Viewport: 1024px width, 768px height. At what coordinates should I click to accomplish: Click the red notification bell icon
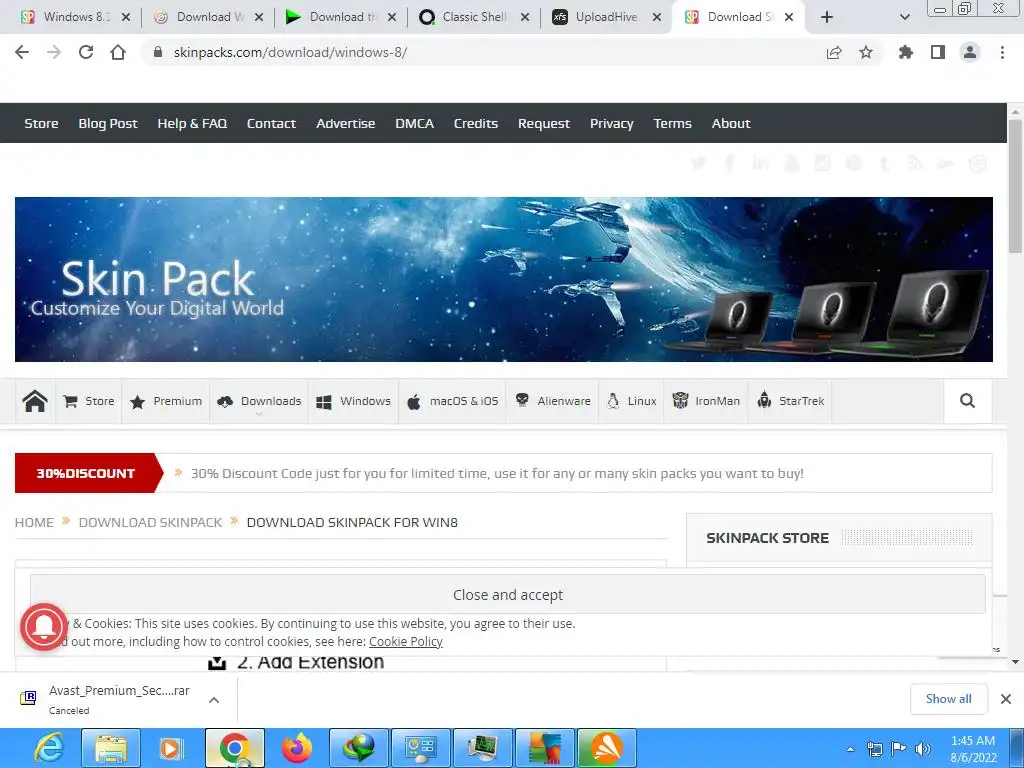(x=44, y=627)
